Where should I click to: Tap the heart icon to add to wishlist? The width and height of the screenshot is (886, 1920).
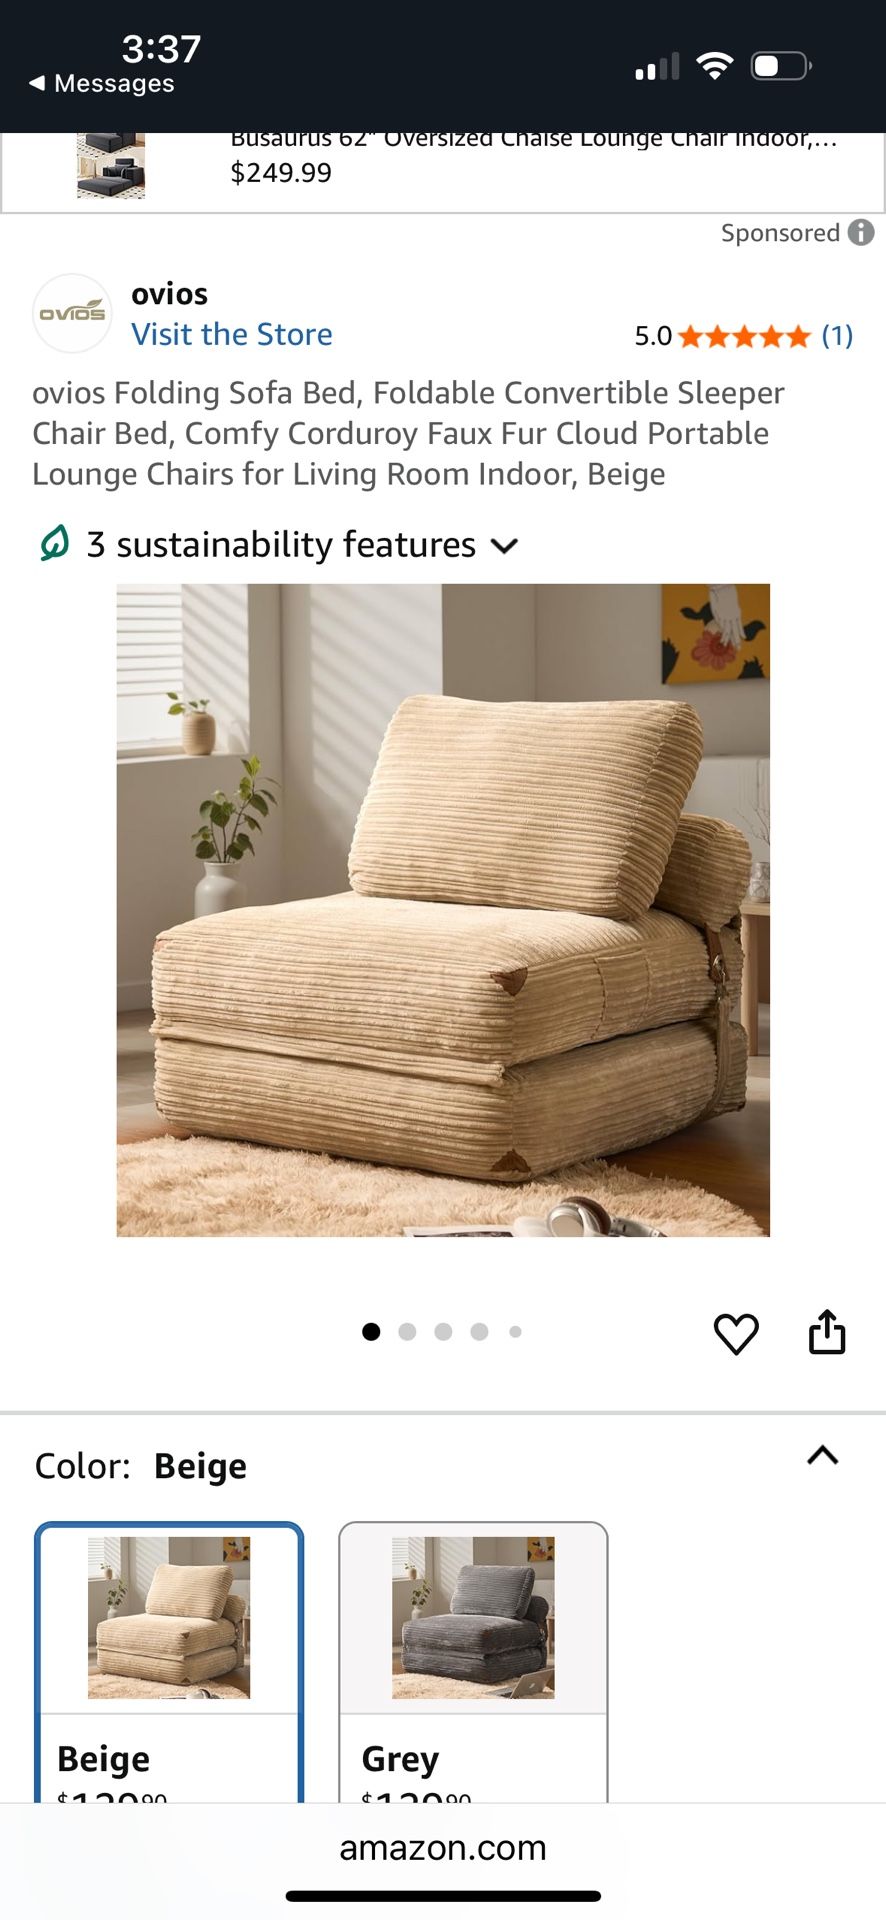pos(736,1333)
